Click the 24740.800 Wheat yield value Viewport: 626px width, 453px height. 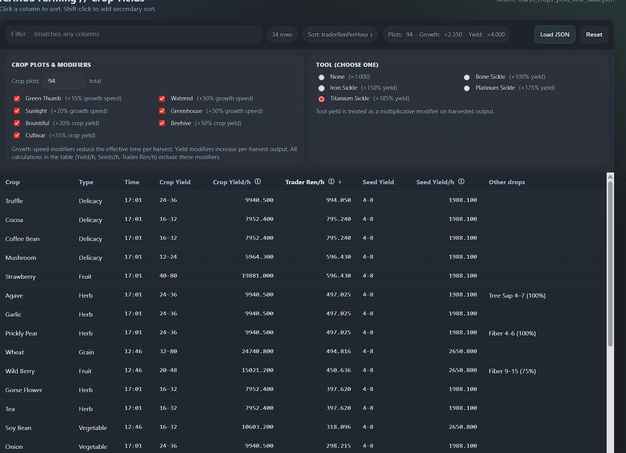[258, 351]
